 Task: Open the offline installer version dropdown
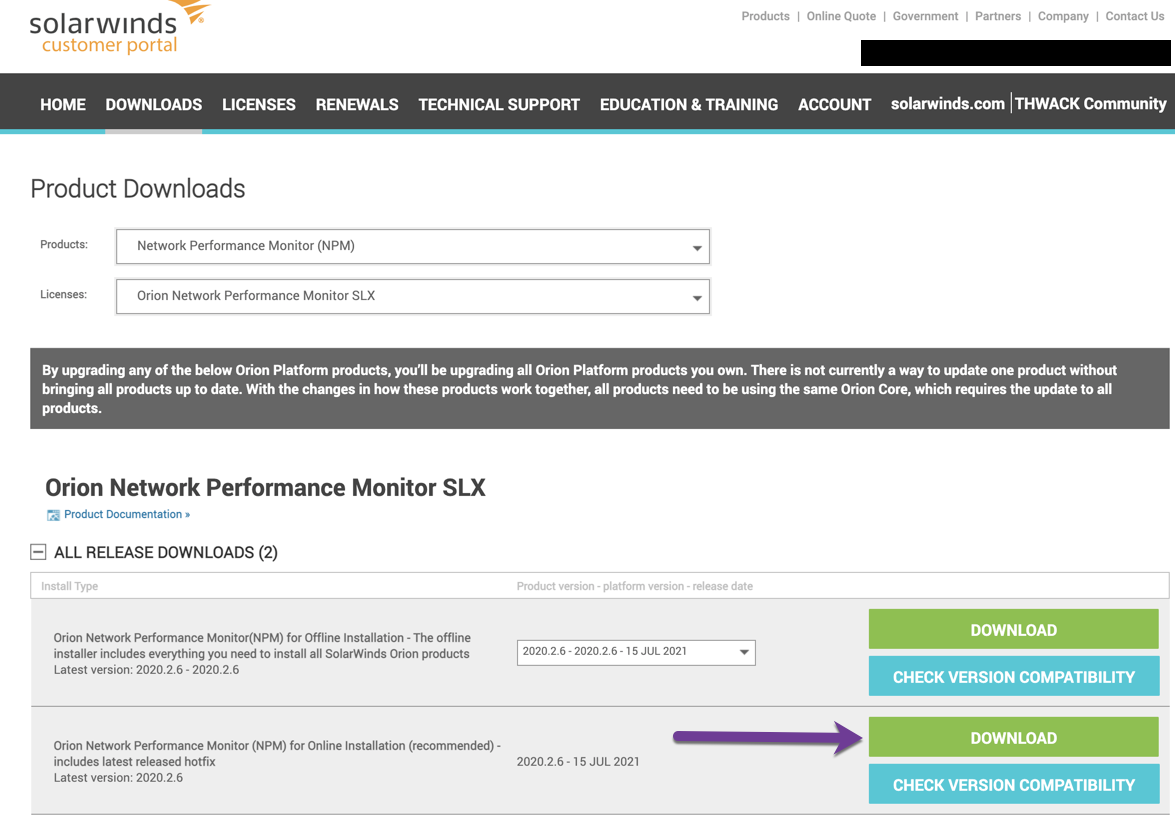pos(636,652)
